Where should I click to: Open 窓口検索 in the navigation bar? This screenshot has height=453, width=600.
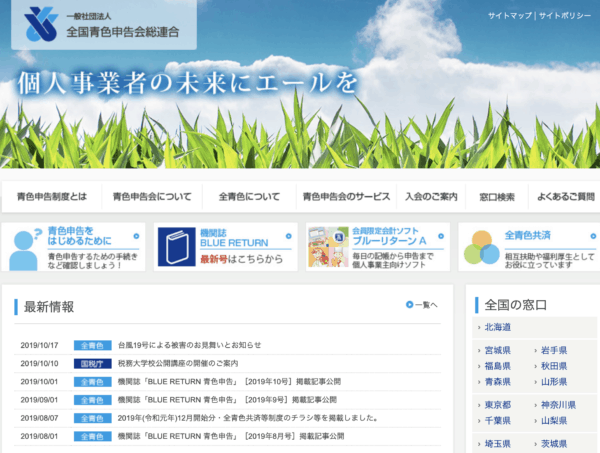497,197
